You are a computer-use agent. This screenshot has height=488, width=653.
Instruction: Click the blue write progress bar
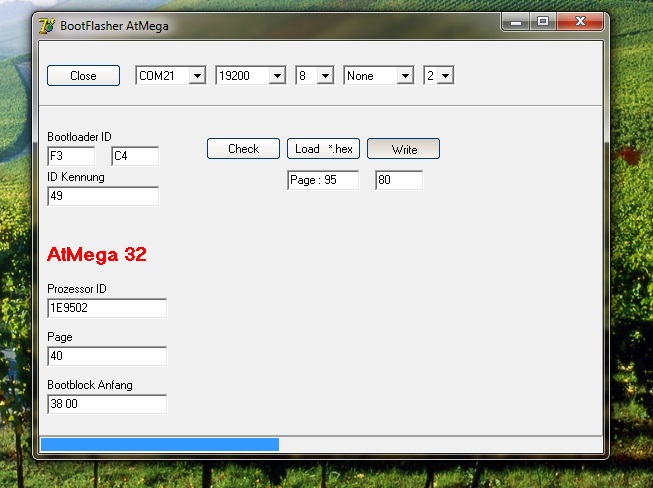[160, 444]
